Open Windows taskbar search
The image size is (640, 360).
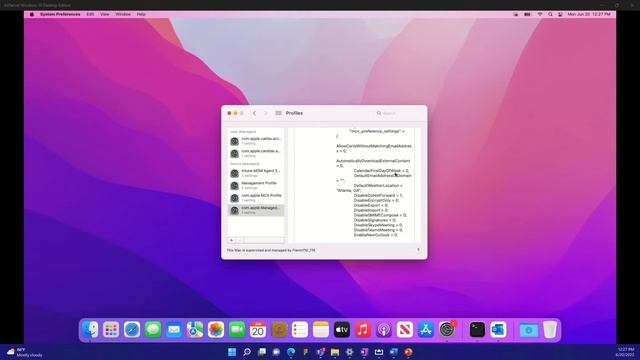247,352
